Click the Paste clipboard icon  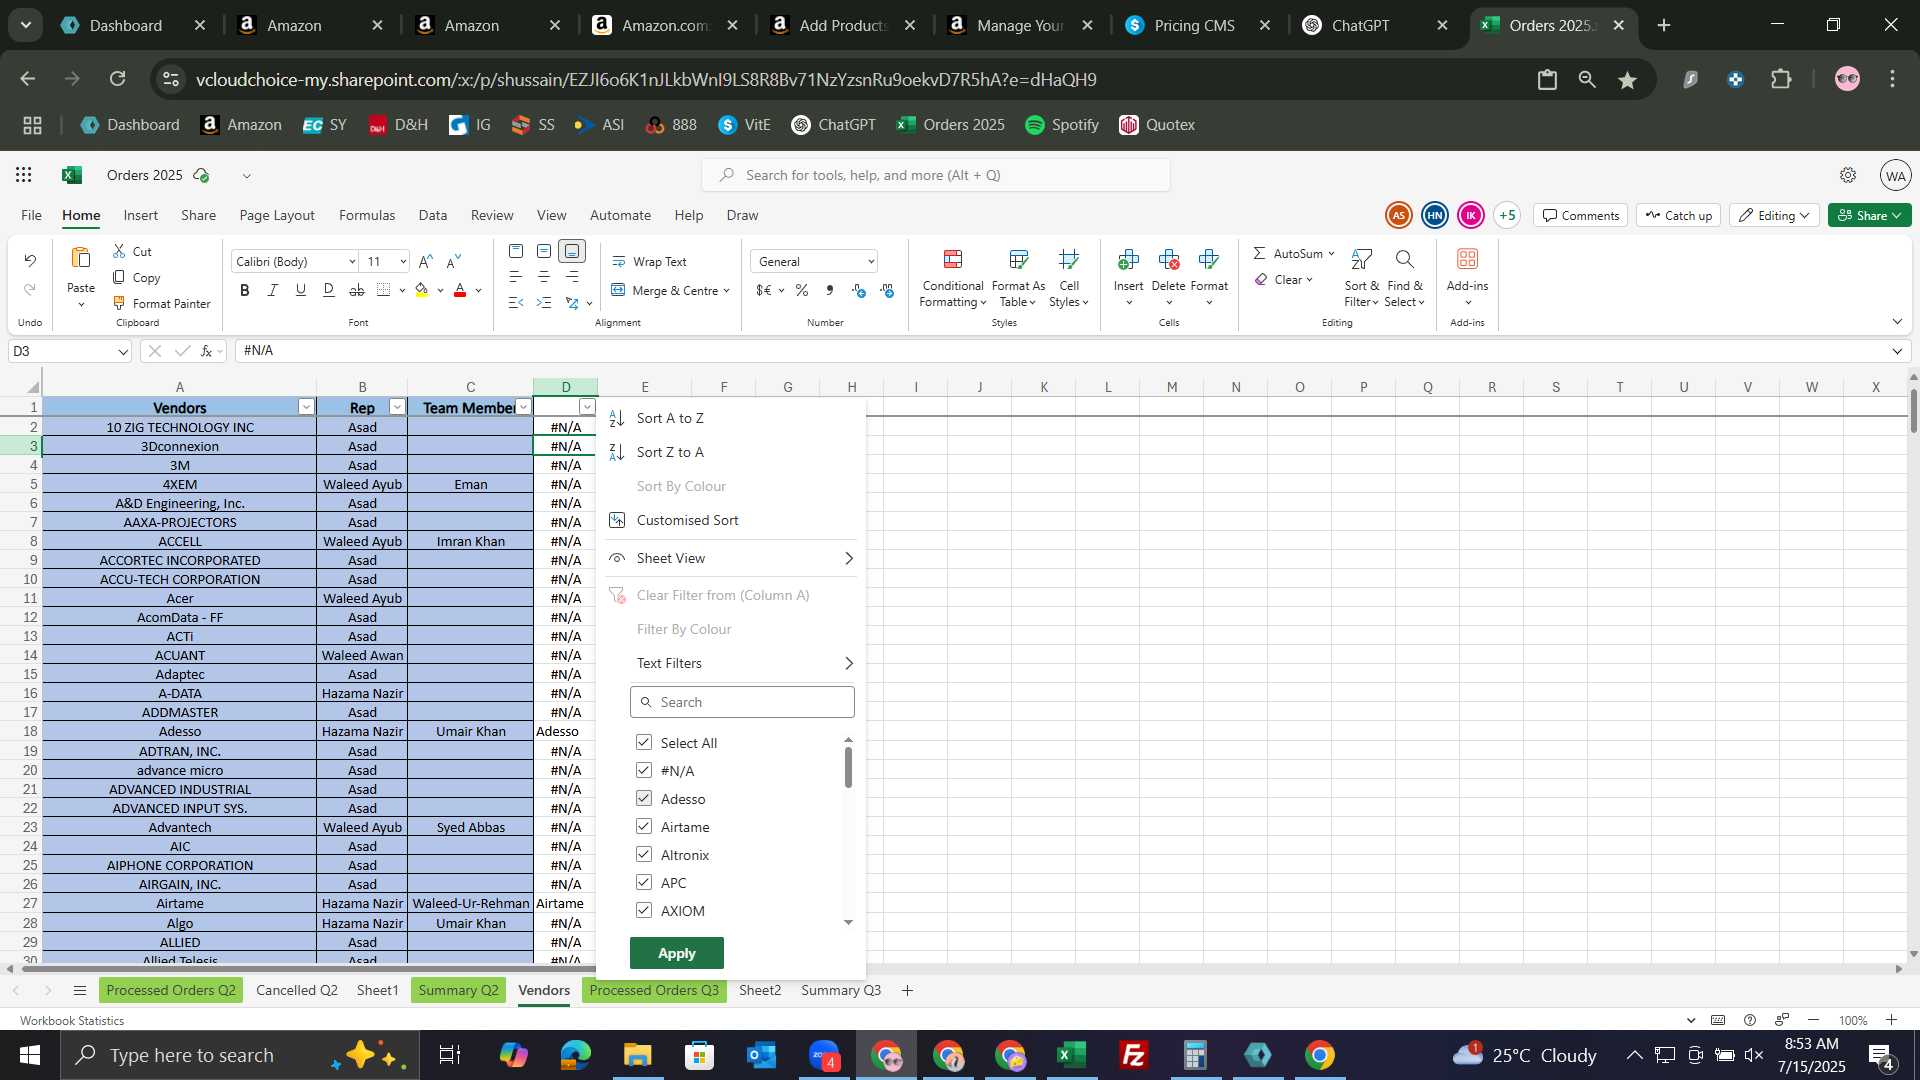81,258
